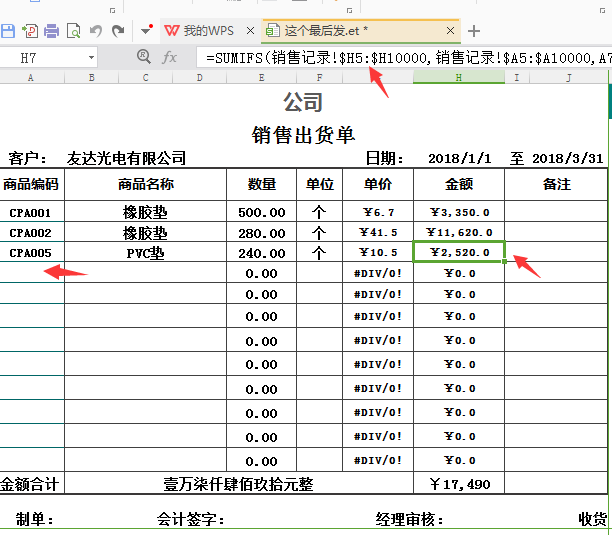Select column B header
The image size is (612, 535).
coord(91,78)
